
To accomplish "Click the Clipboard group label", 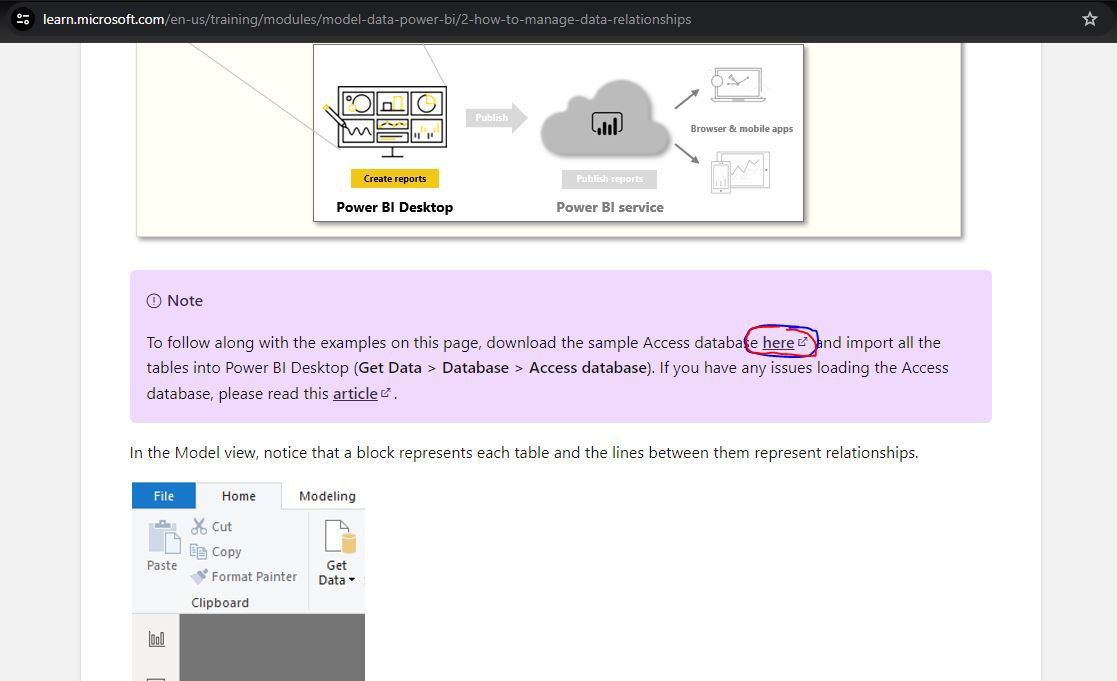I will coord(220,603).
